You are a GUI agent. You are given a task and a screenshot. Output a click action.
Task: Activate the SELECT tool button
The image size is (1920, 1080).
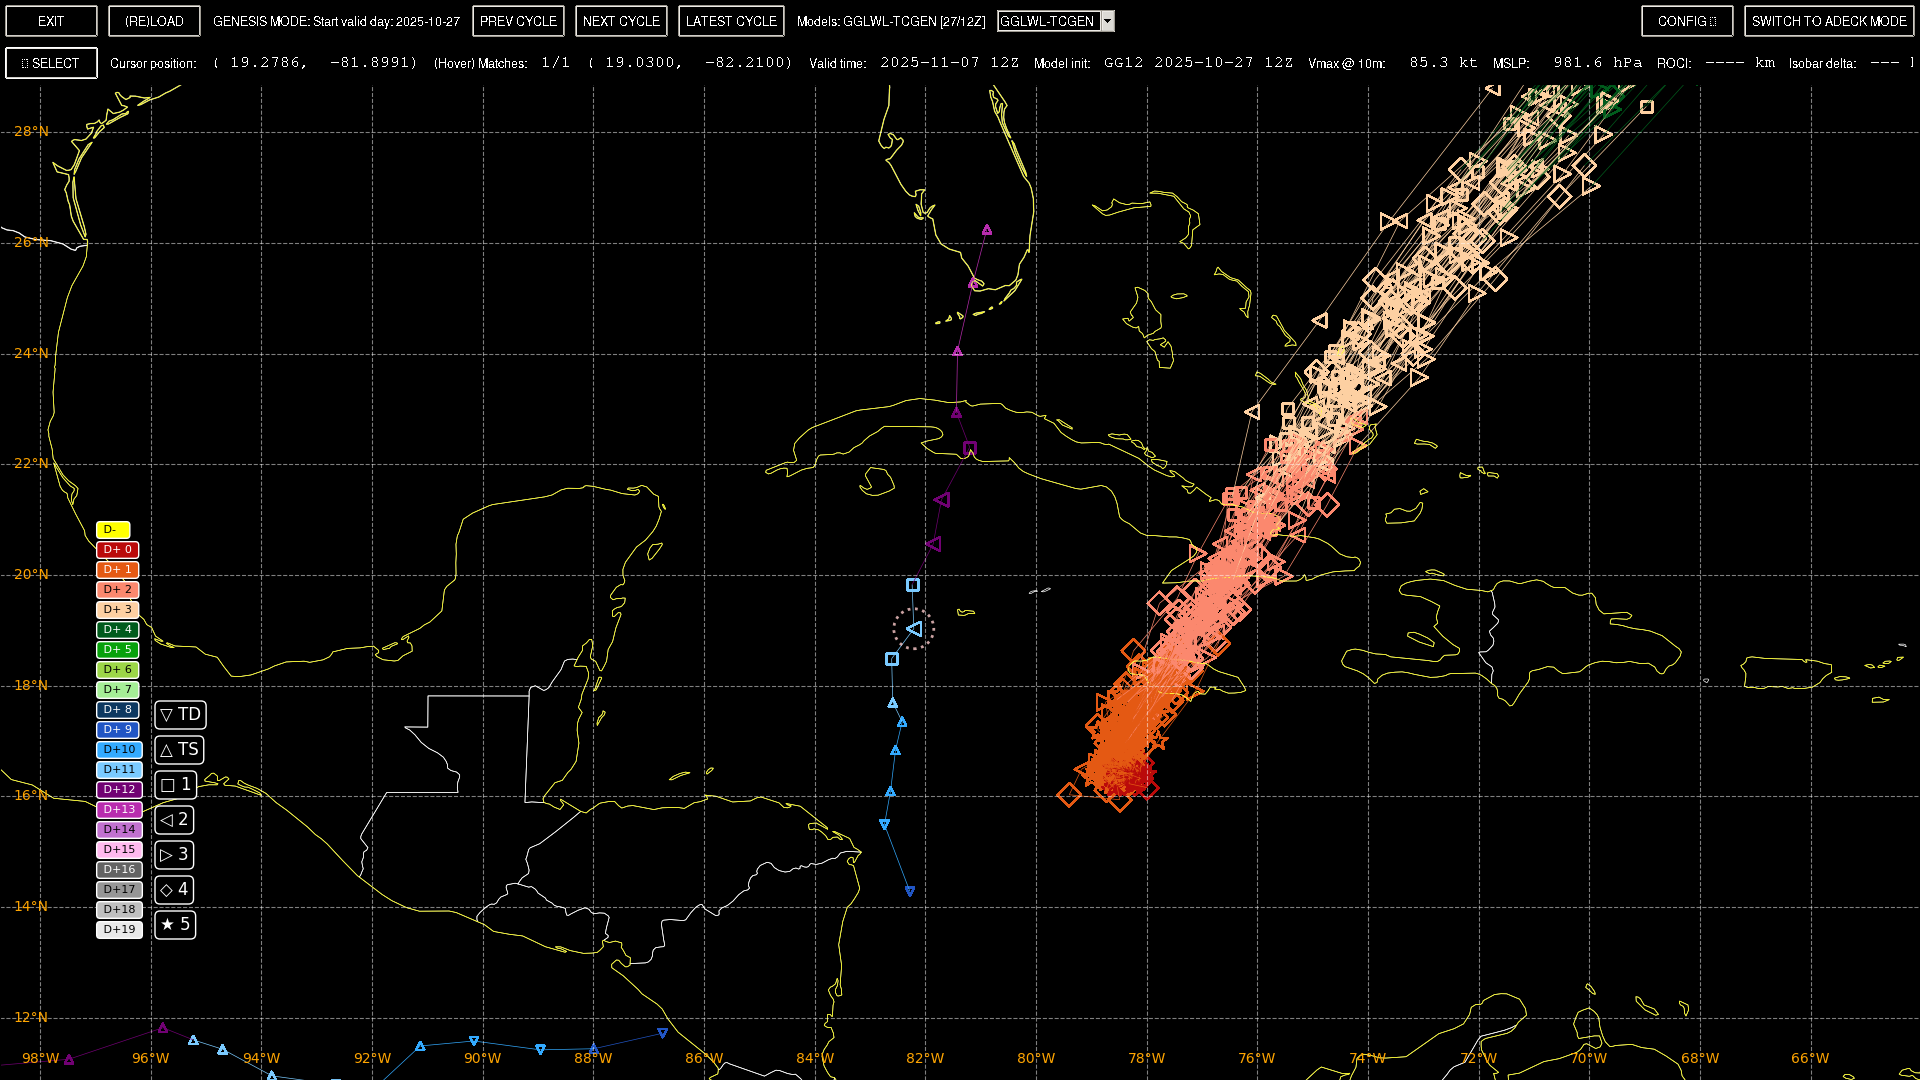(x=51, y=63)
